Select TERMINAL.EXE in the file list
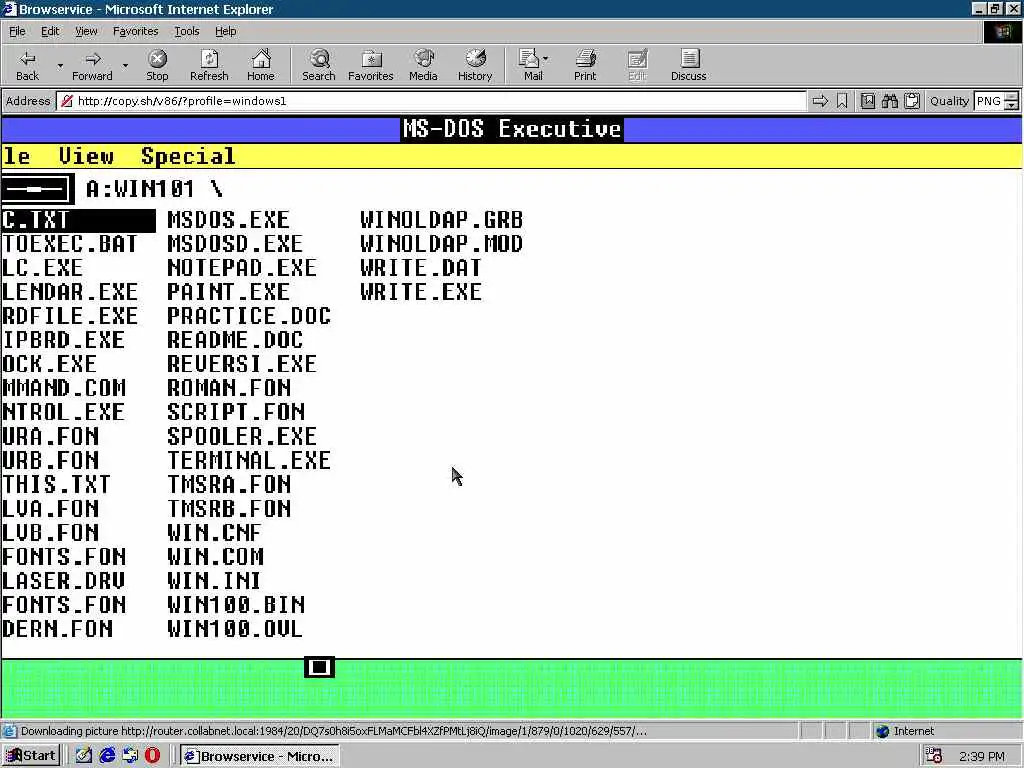The height and width of the screenshot is (768, 1024). [x=249, y=460]
